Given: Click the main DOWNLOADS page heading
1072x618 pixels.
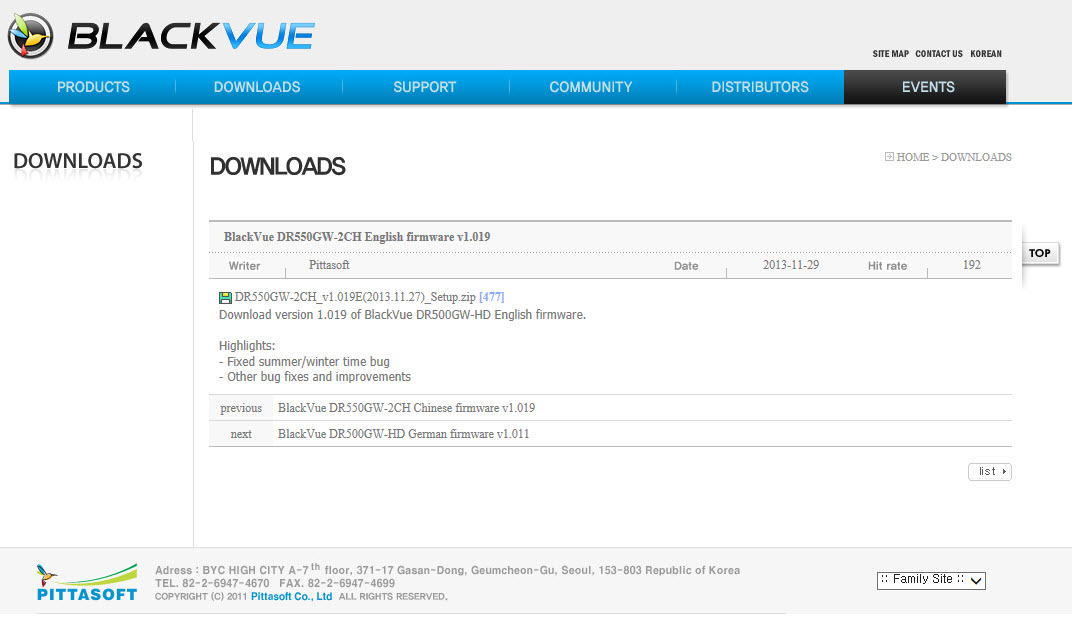Looking at the screenshot, I should click(278, 167).
